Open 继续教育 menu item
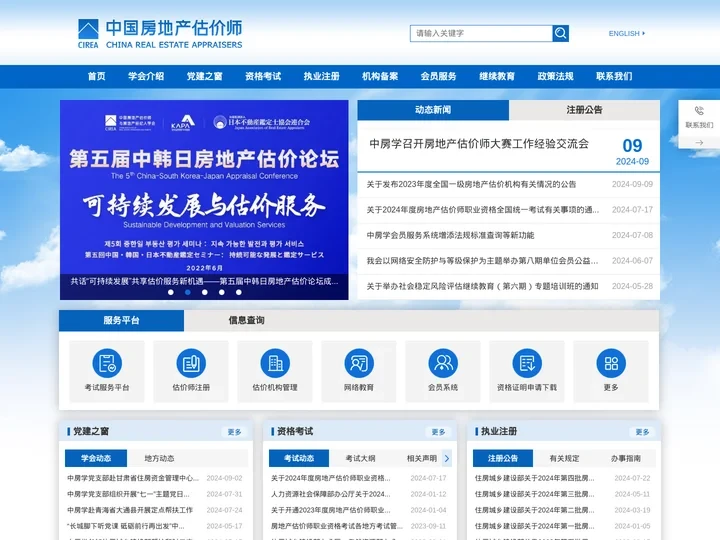720x540 pixels. coord(497,76)
